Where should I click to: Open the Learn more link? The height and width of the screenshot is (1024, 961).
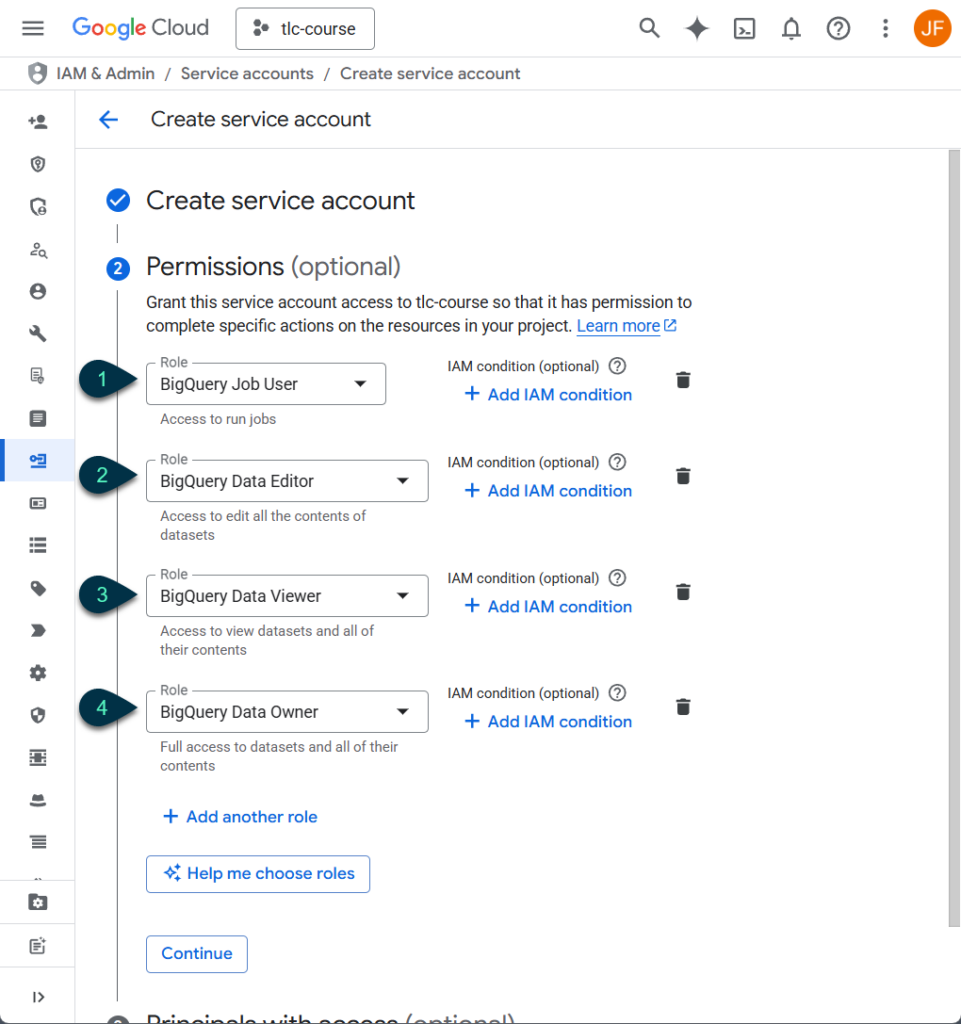pyautogui.click(x=620, y=325)
